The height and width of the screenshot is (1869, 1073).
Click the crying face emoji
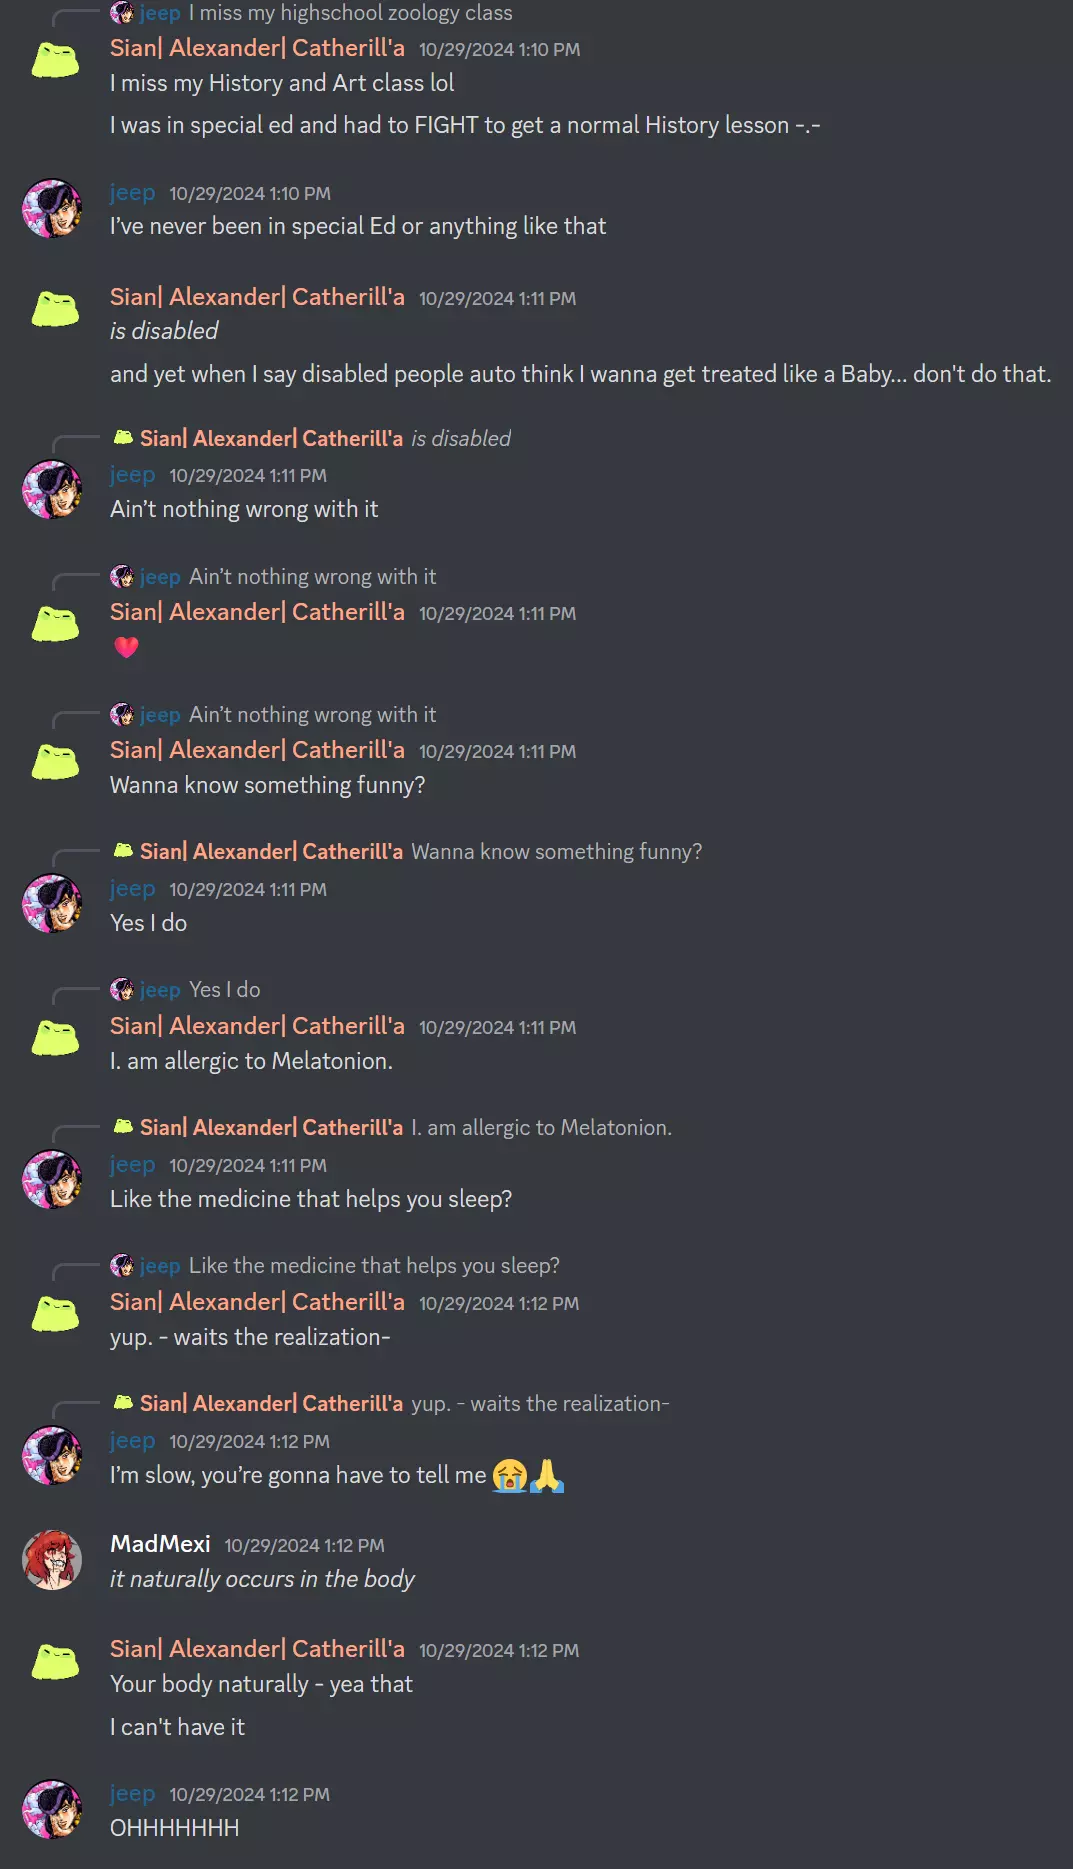[509, 1475]
